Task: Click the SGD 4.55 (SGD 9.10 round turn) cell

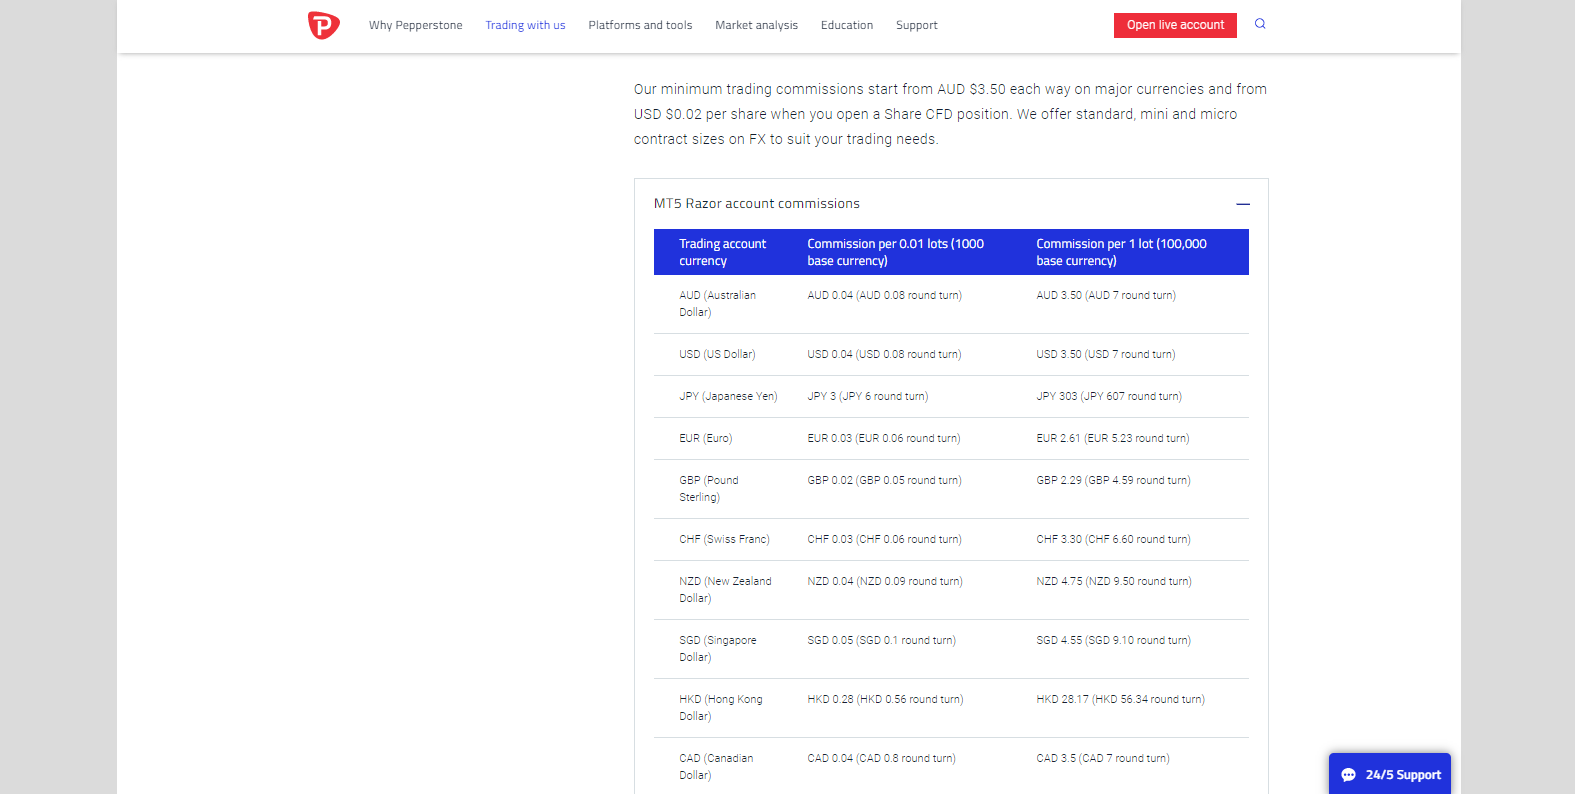Action: tap(1113, 640)
